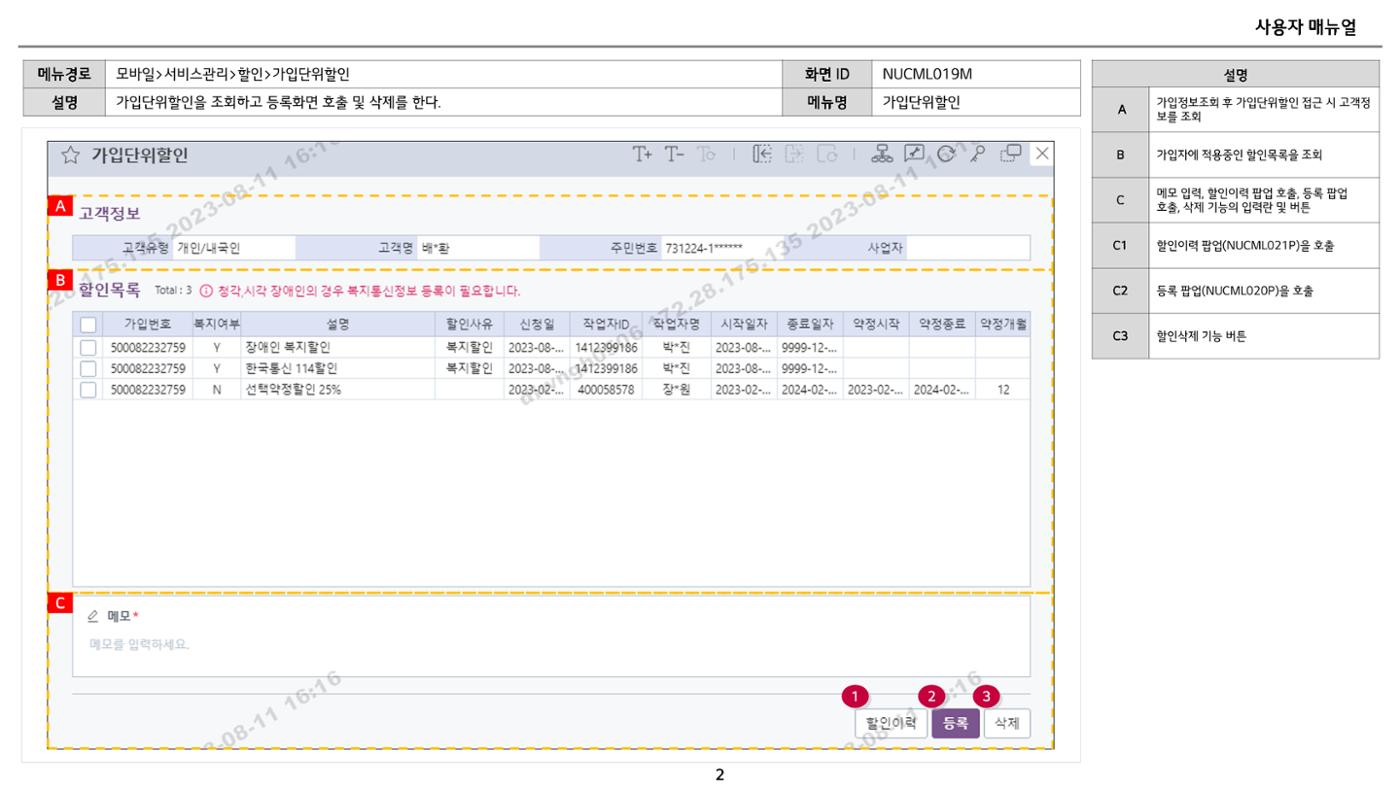Click the purple 등록 button
This screenshot has width=1400, height=788.
click(x=955, y=724)
